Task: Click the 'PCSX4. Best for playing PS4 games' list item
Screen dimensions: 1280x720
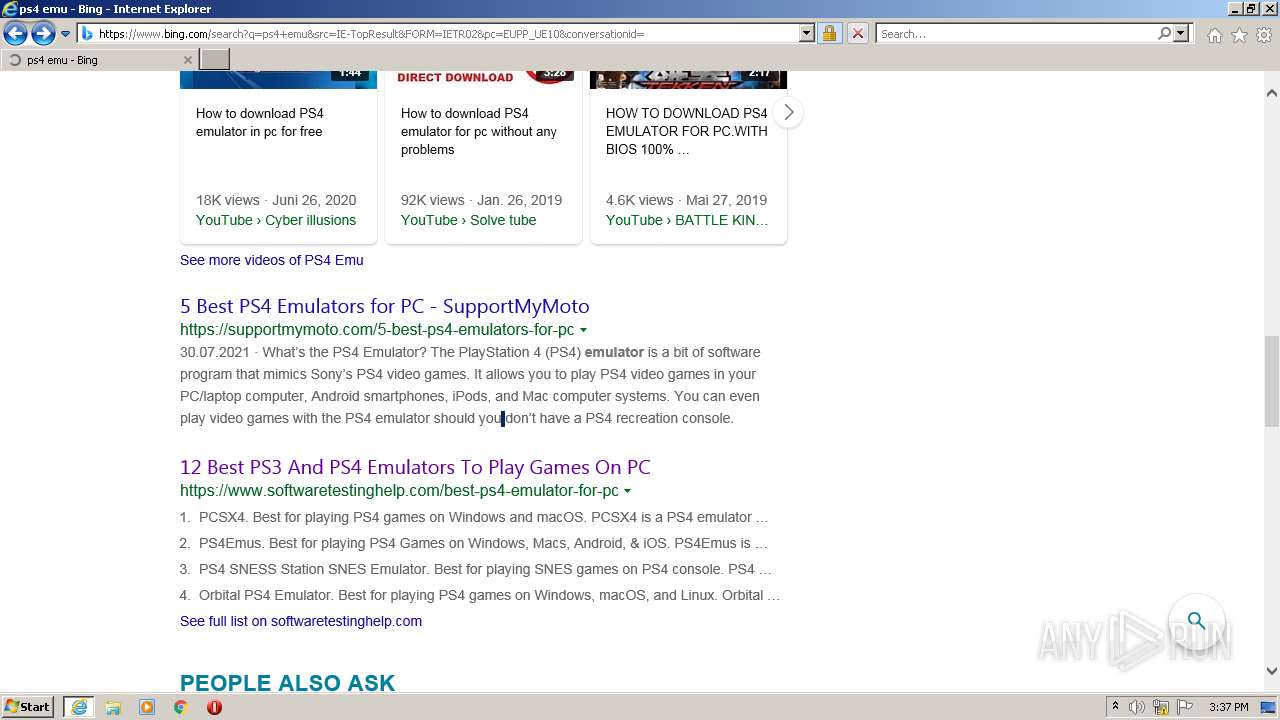Action: 484,517
